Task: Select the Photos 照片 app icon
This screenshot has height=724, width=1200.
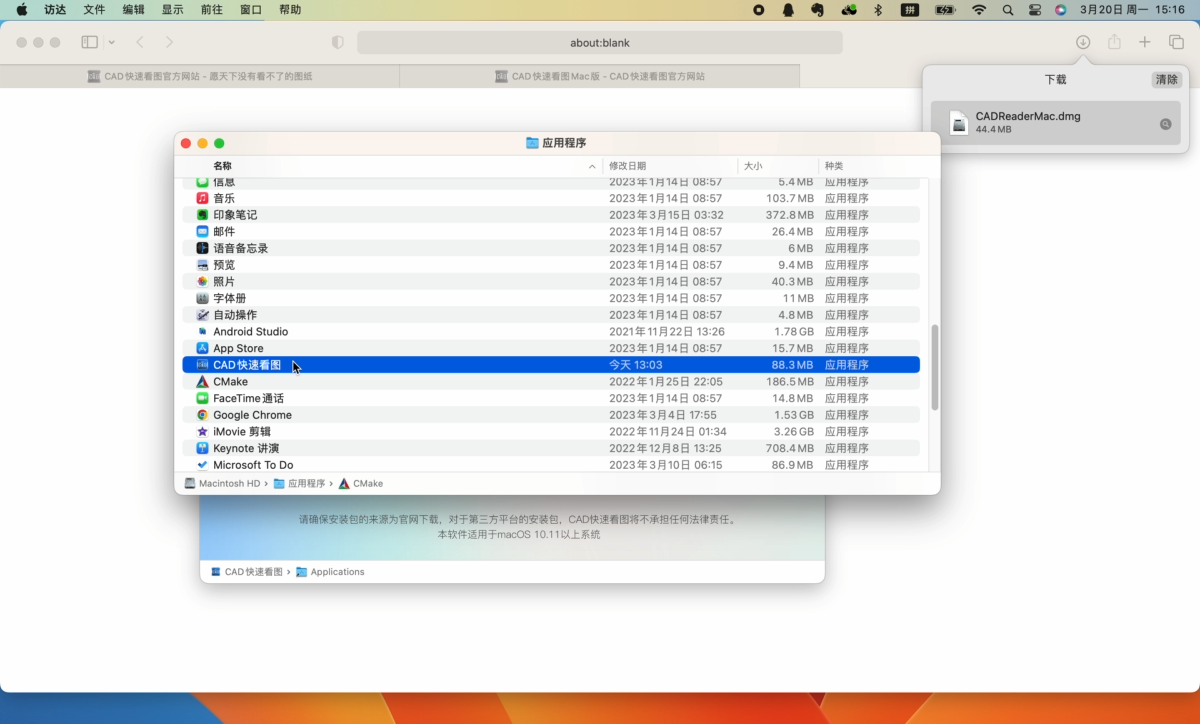Action: (x=202, y=281)
